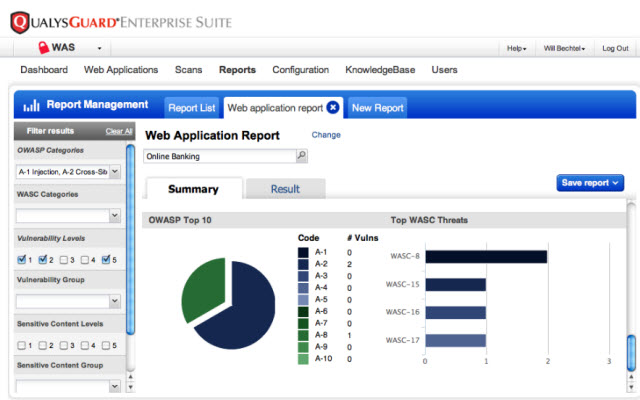Click the Online Banking search field
The image size is (640, 400).
pos(220,156)
